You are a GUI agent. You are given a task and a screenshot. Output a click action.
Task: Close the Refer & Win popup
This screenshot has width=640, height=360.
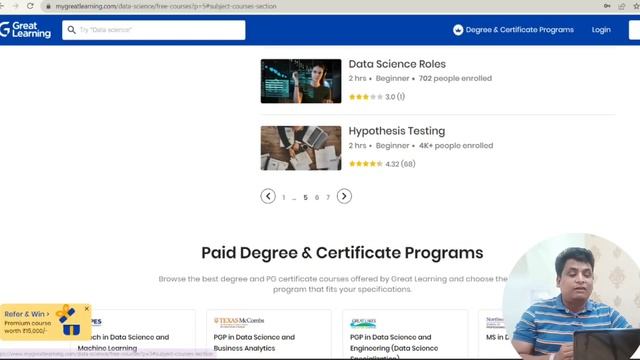(x=87, y=309)
